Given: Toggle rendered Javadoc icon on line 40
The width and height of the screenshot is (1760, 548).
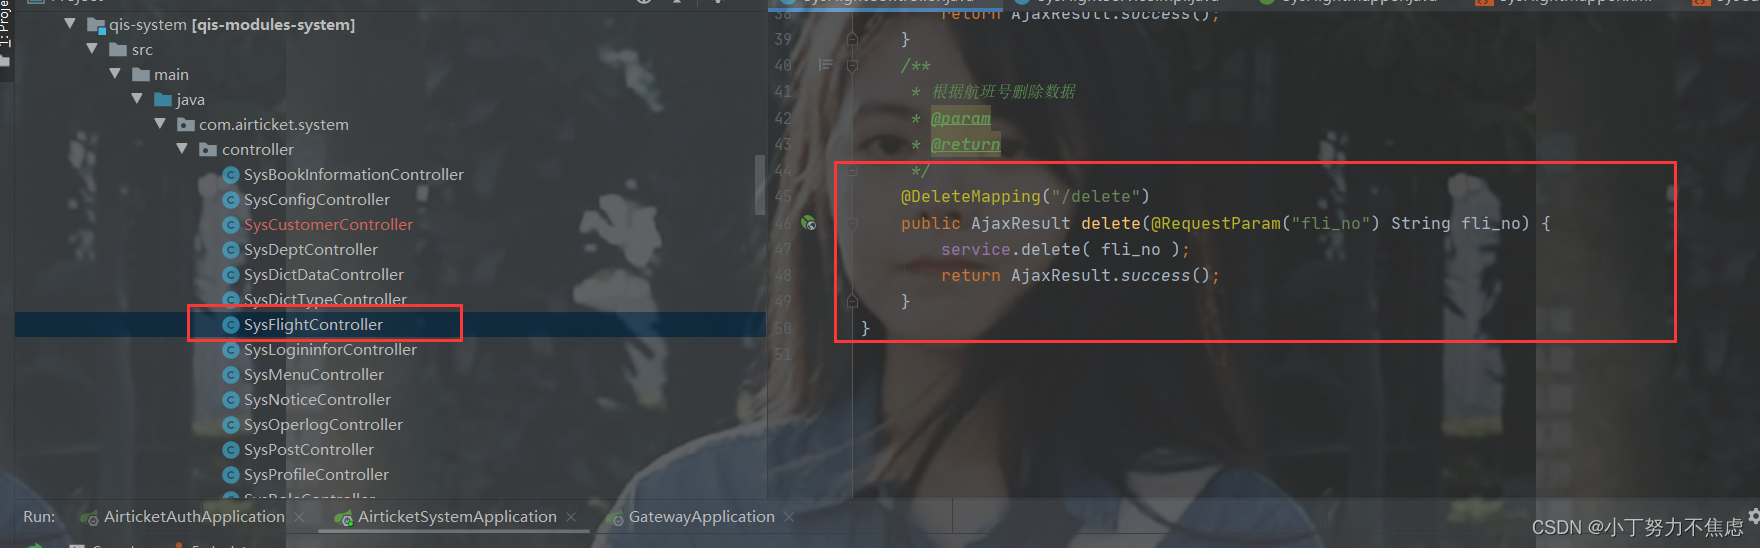Looking at the screenshot, I should tap(825, 65).
